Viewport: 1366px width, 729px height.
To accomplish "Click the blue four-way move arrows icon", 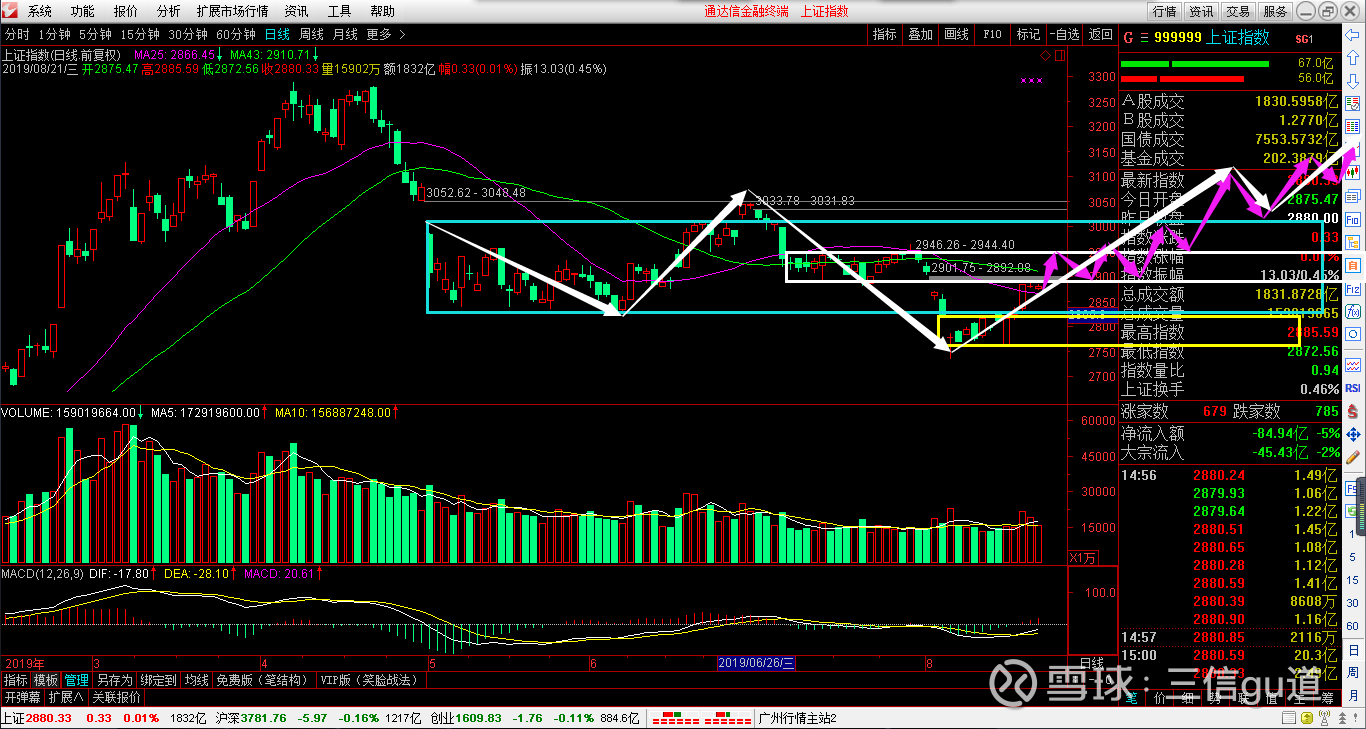I will tap(1351, 434).
